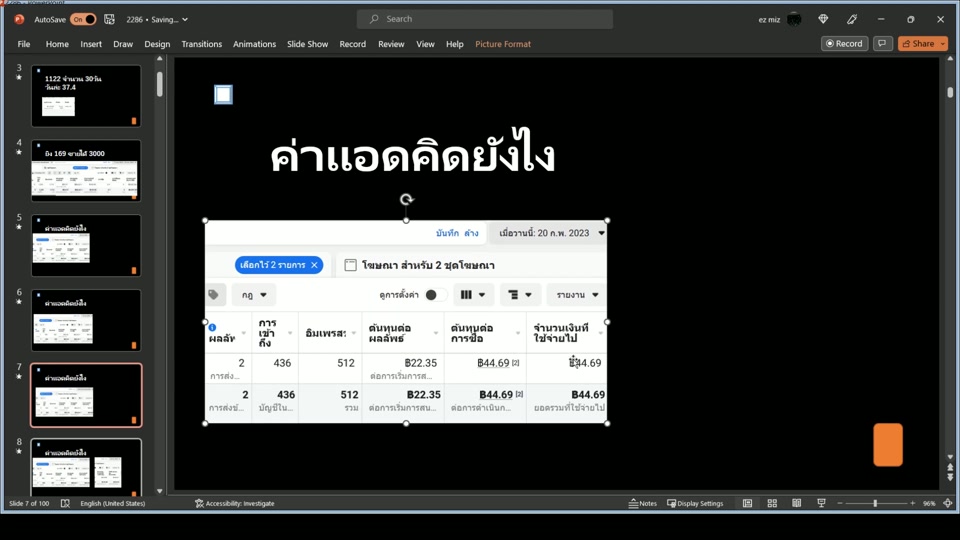Click the Share button

point(918,43)
